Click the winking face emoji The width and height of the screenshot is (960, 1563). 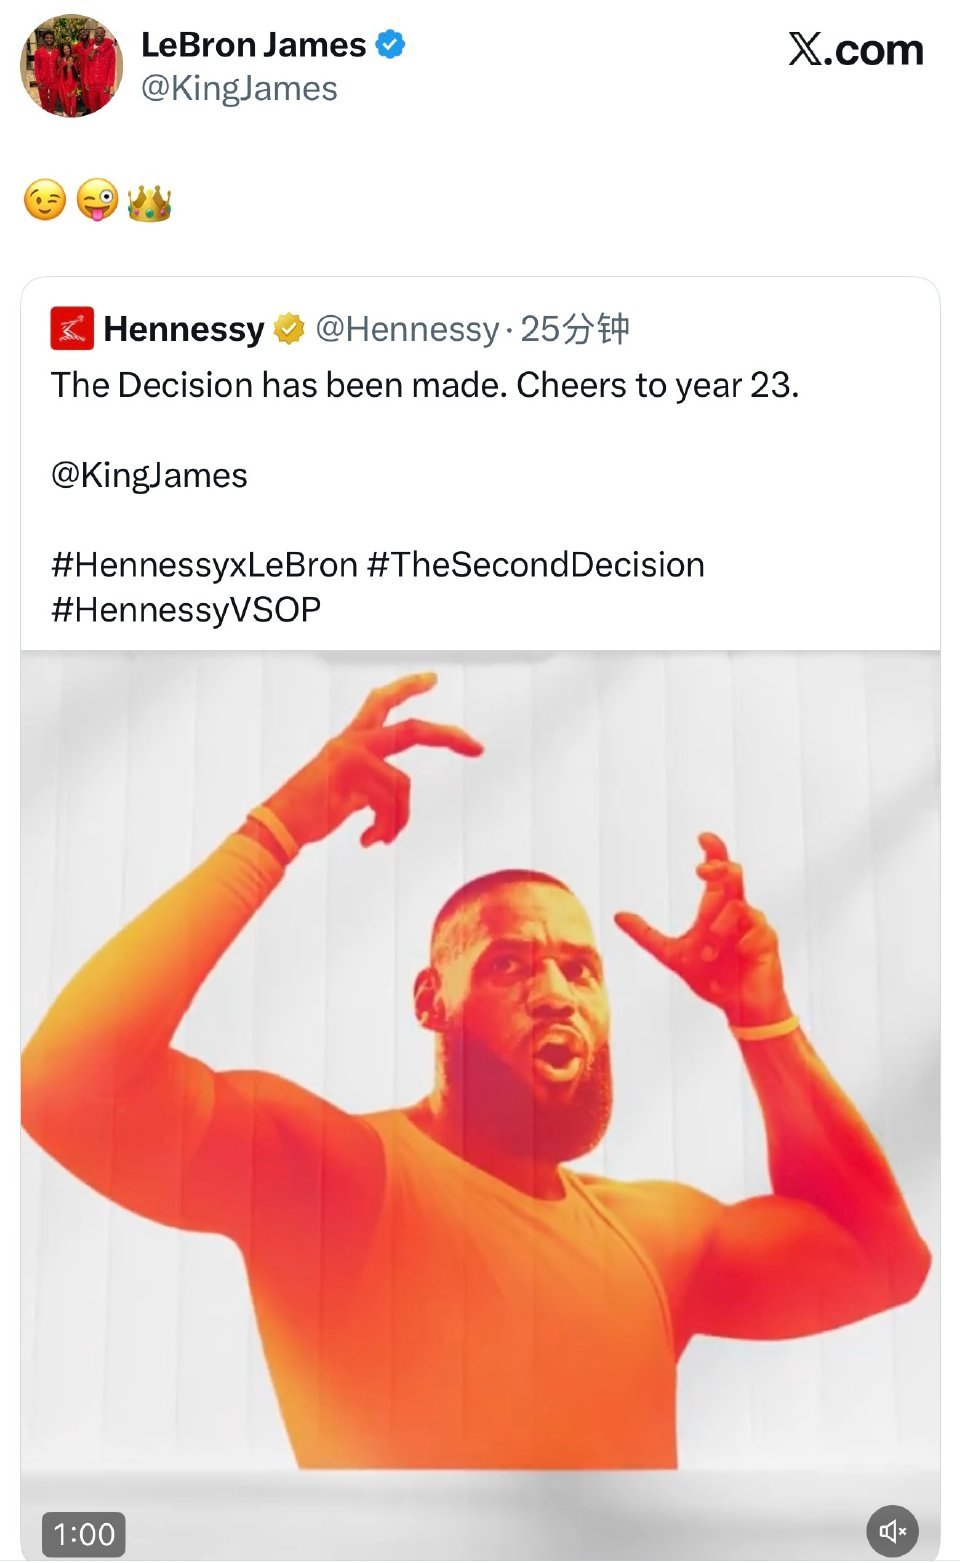pos(45,200)
